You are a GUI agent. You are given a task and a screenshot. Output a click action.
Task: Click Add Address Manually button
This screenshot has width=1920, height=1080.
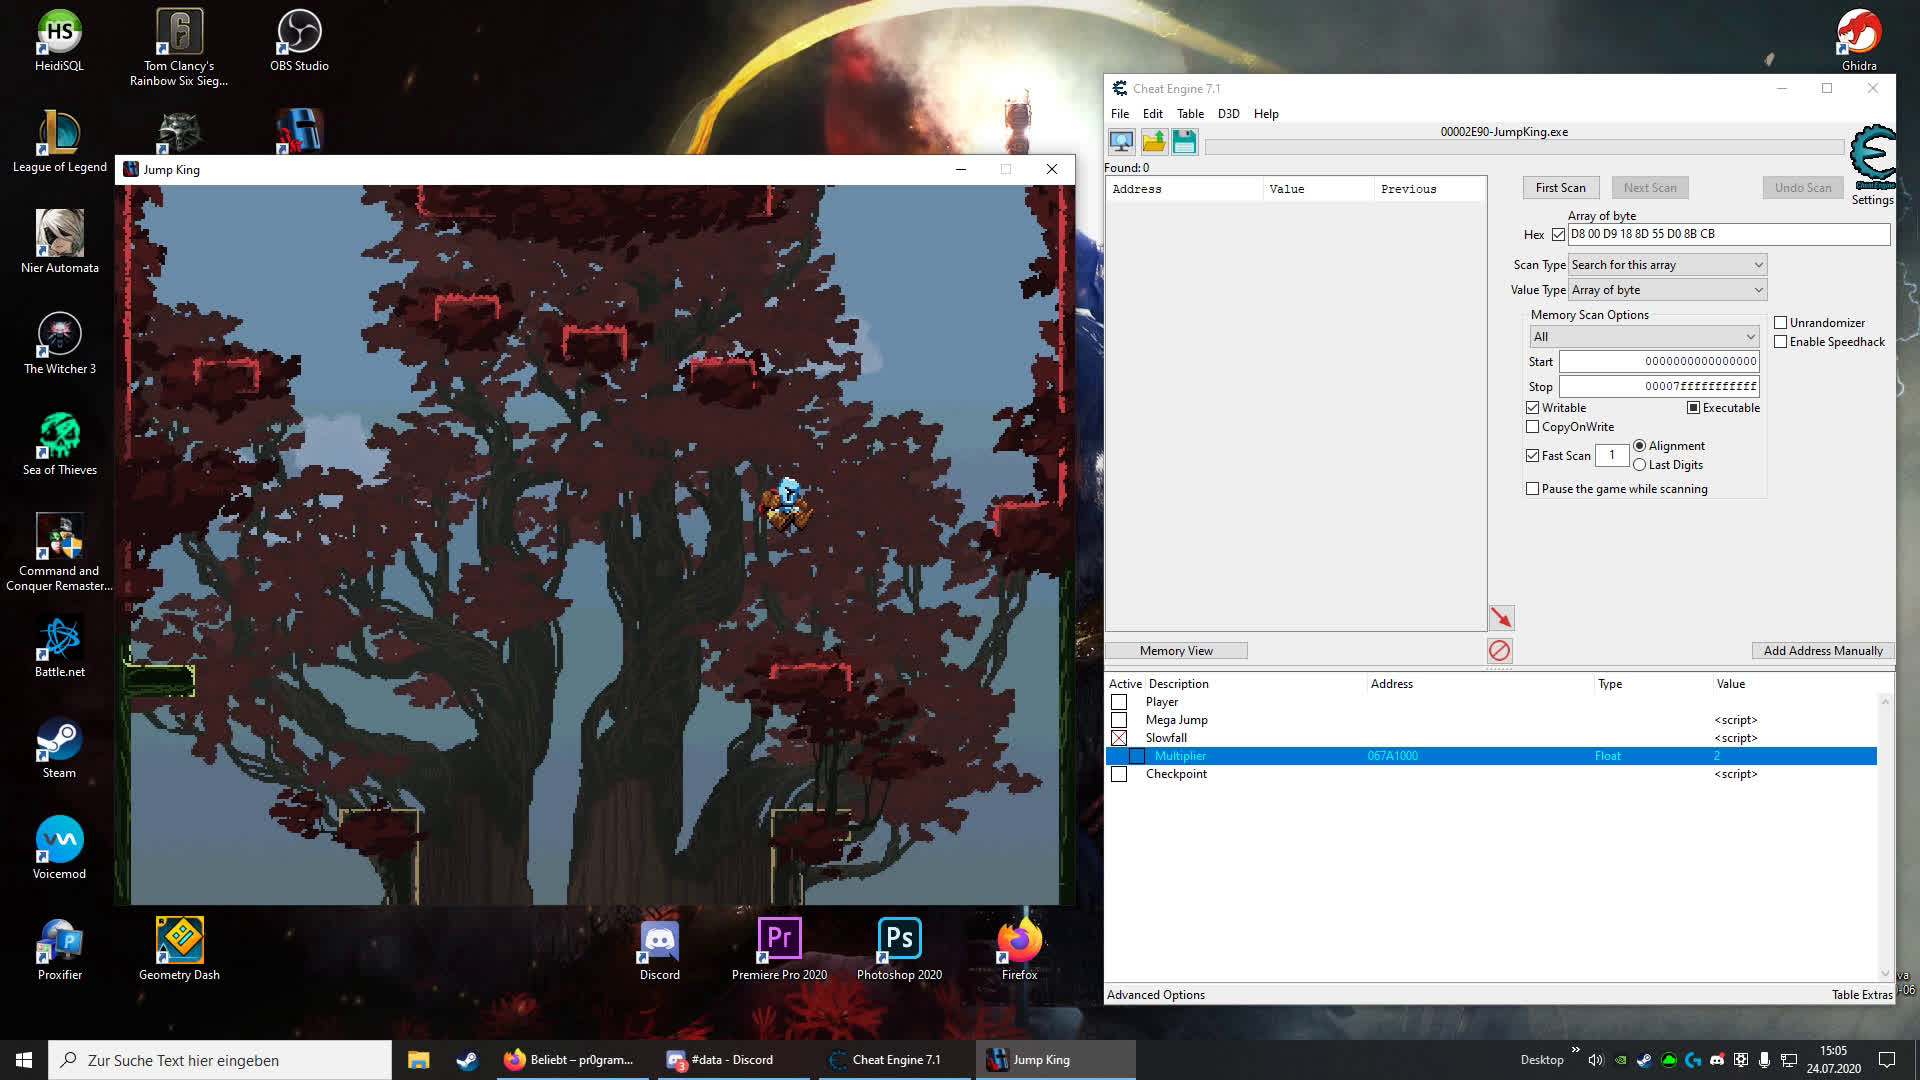pyautogui.click(x=1823, y=651)
